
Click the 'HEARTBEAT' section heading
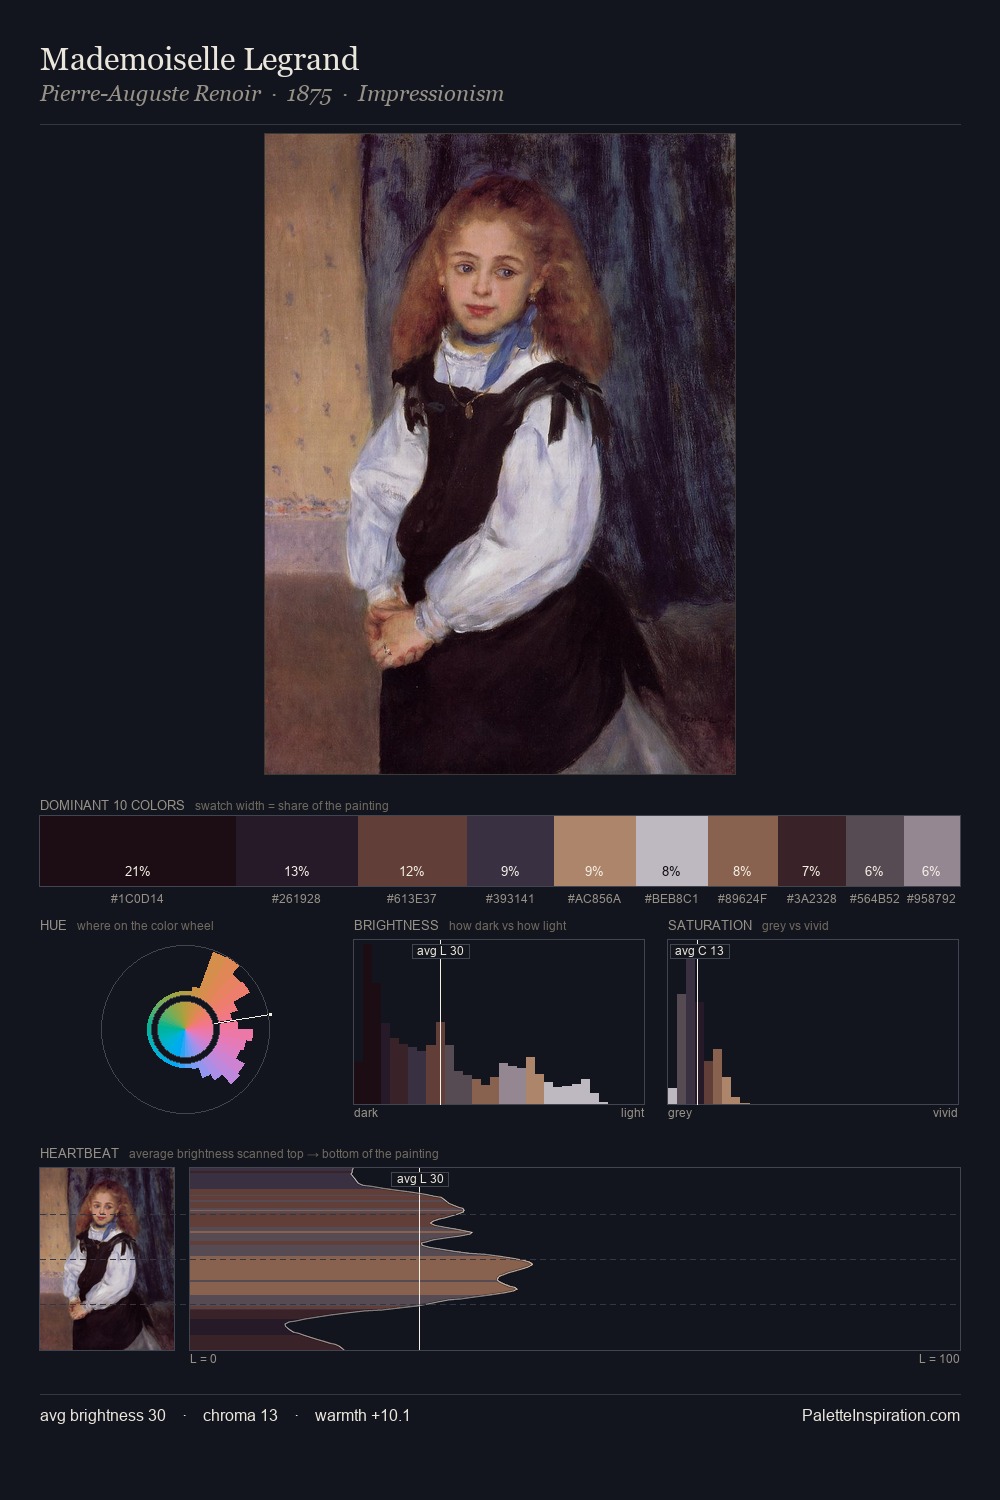click(x=79, y=1153)
